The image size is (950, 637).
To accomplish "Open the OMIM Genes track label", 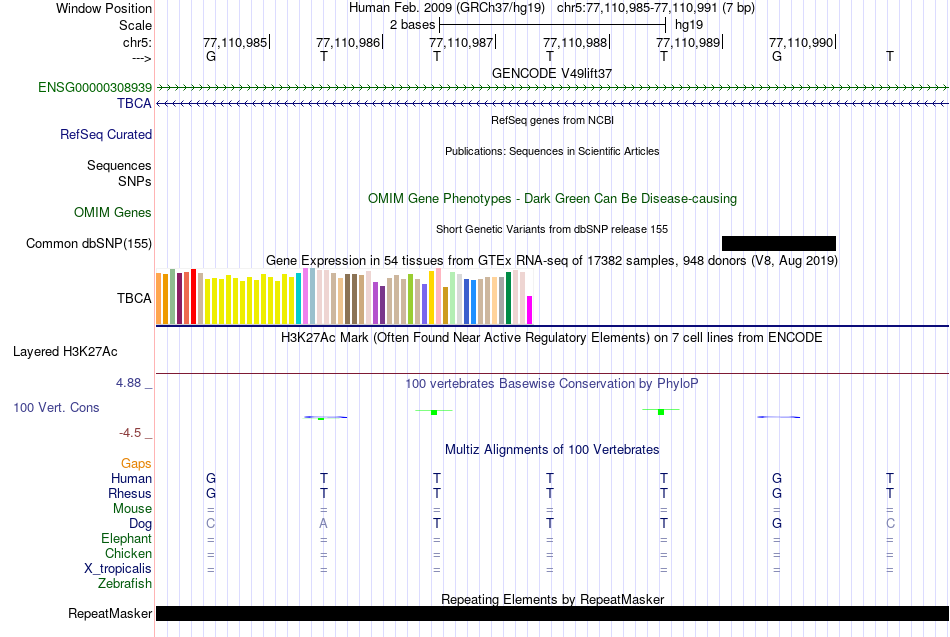I will click(113, 212).
